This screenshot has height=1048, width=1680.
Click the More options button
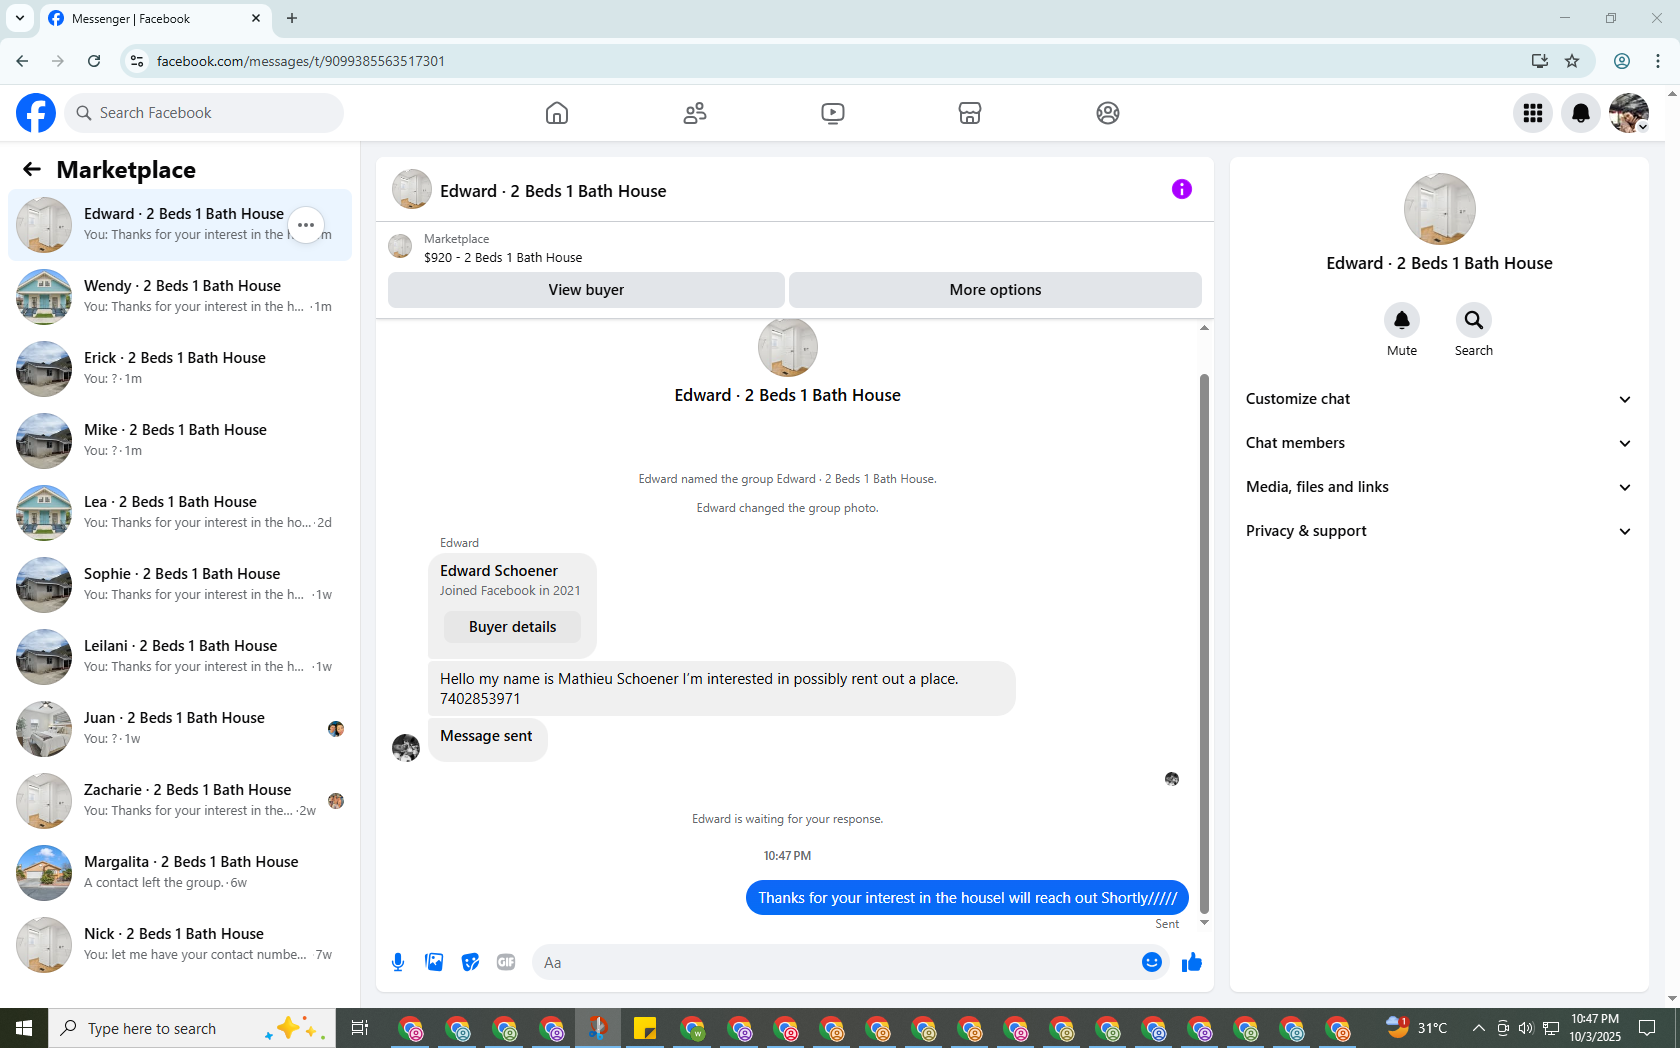click(x=995, y=290)
